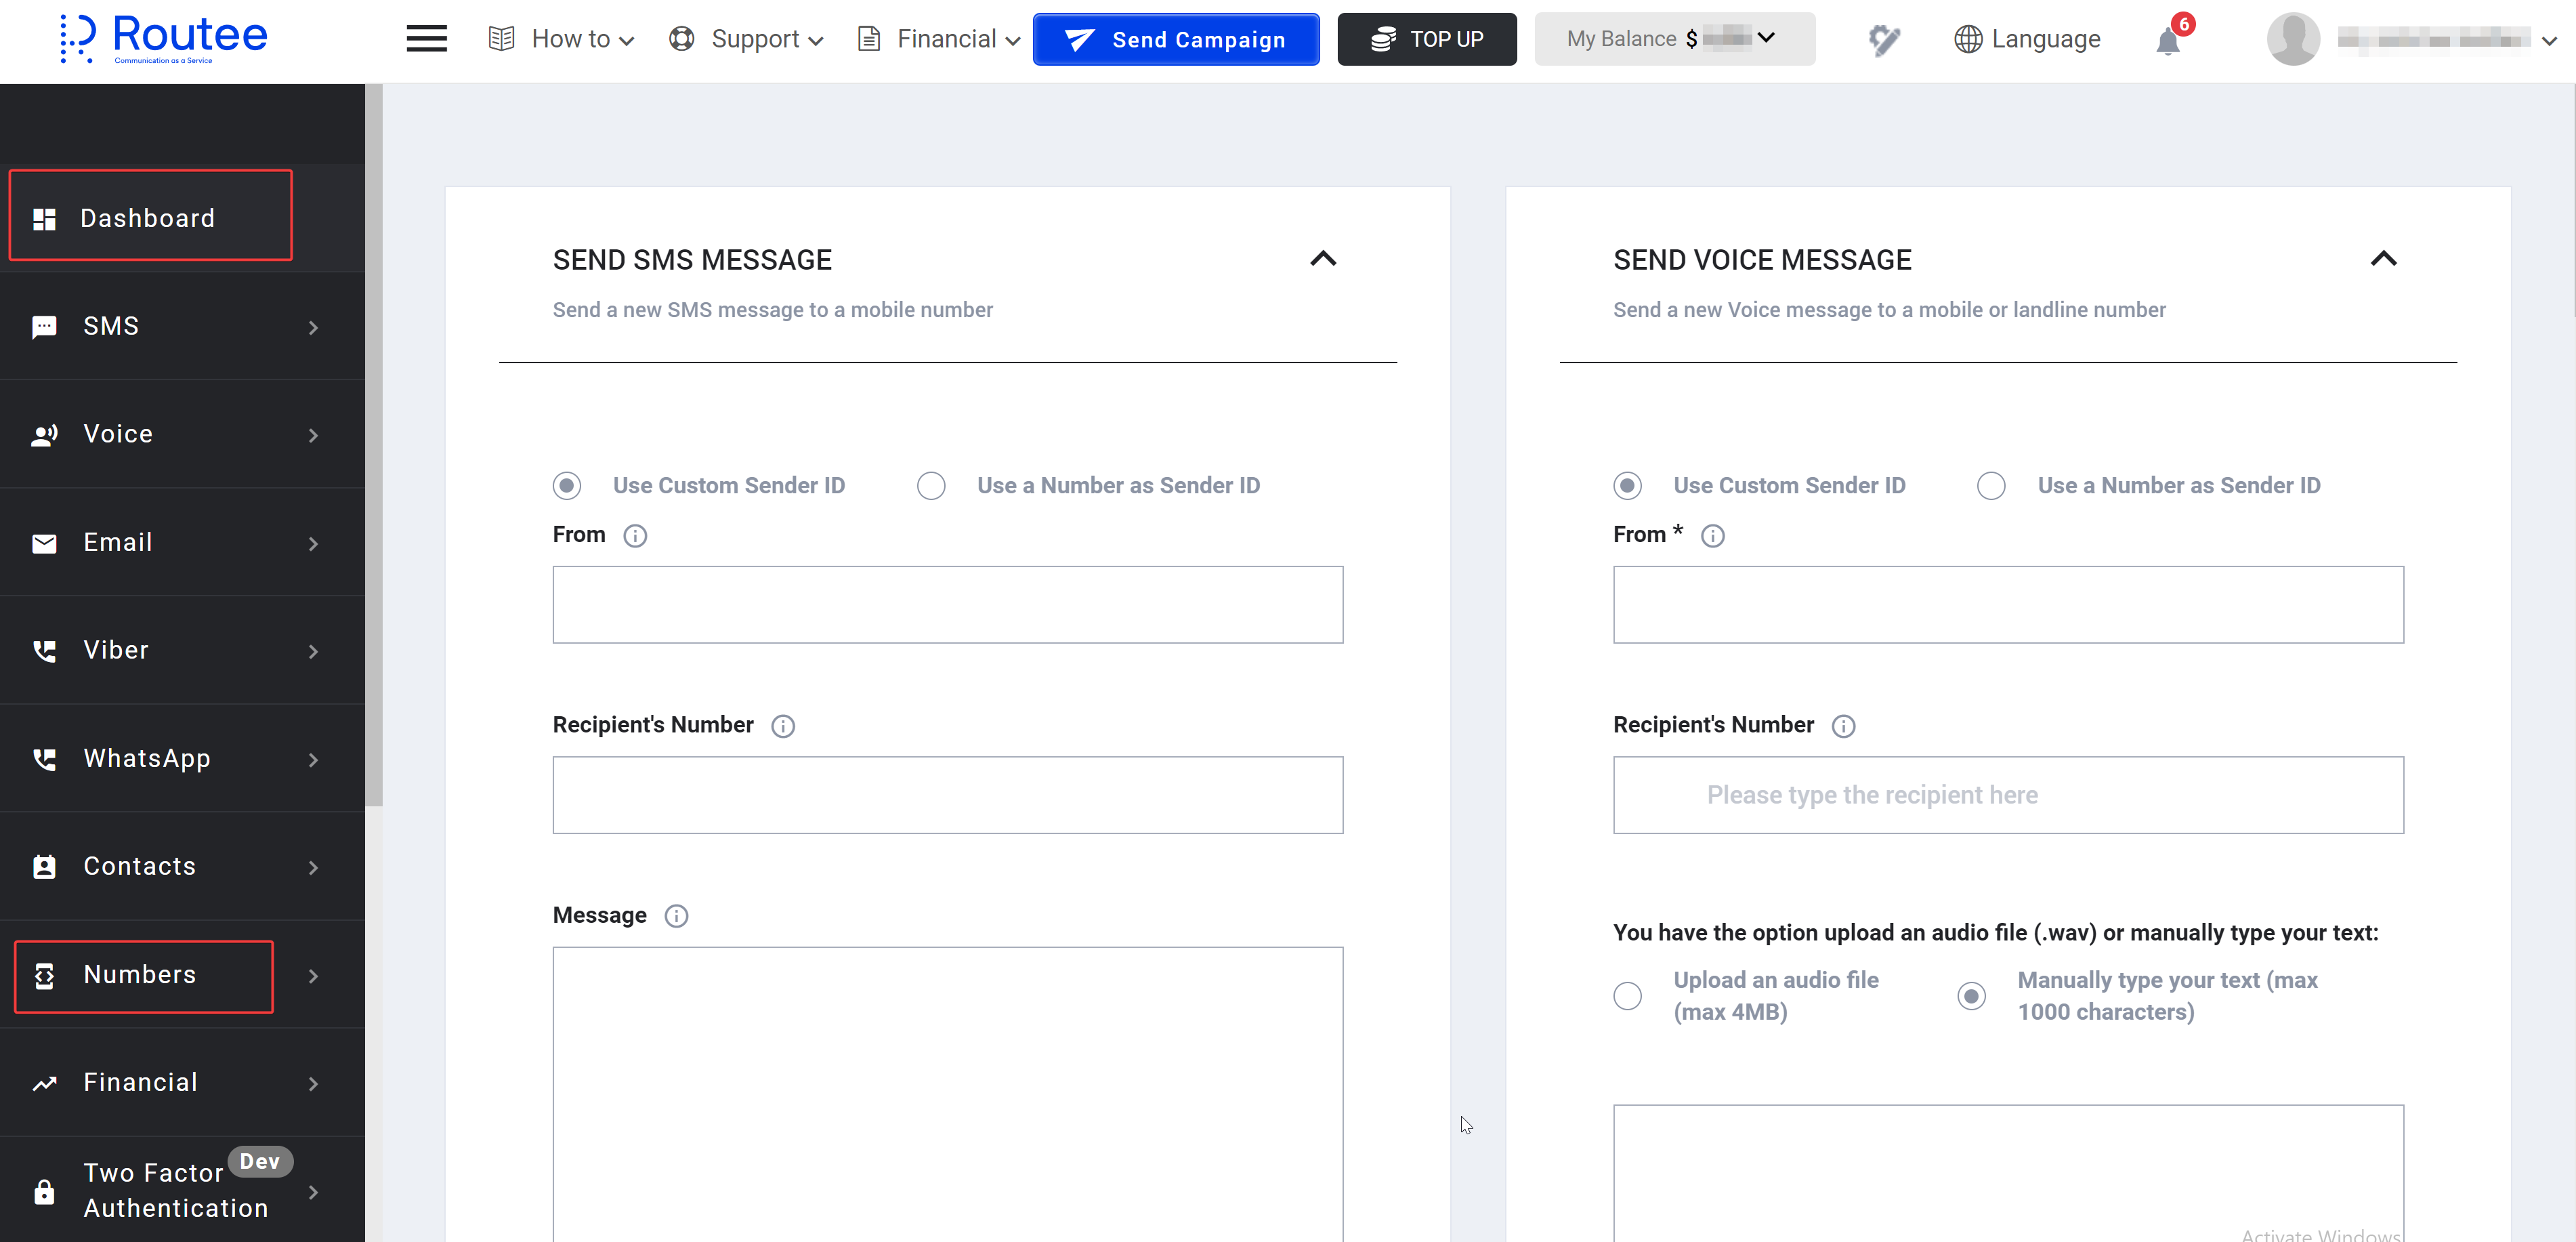Screen dimensions: 2576x1242
Task: Choose Upload an audio file option
Action: (1627, 995)
